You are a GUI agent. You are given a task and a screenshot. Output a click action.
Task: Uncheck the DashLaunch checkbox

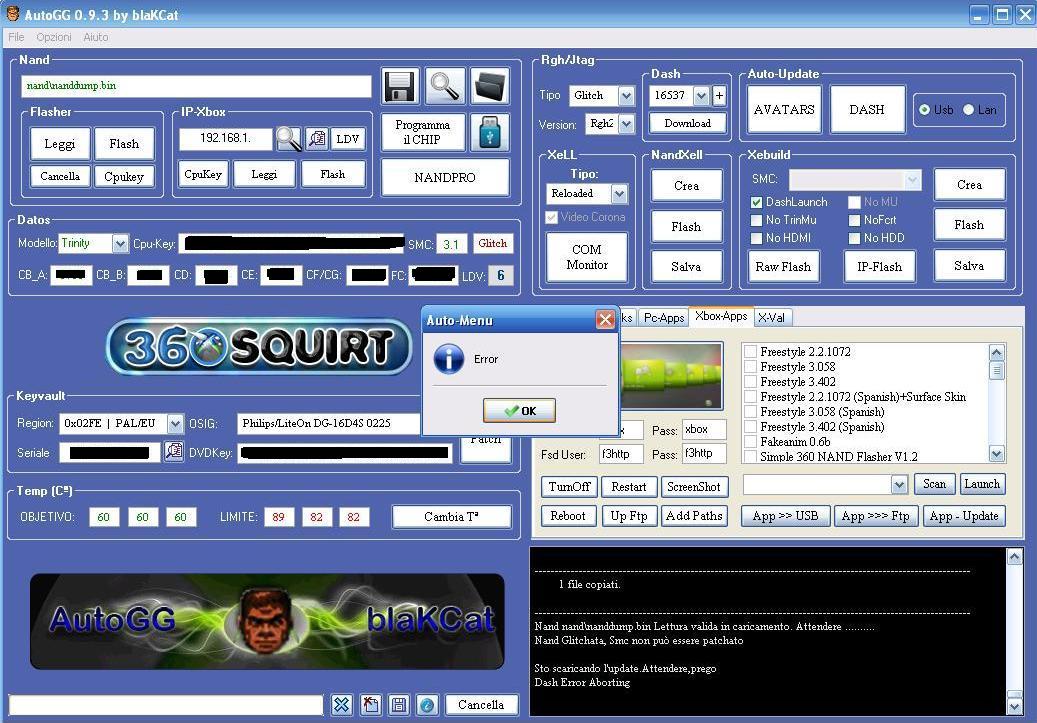[x=757, y=202]
